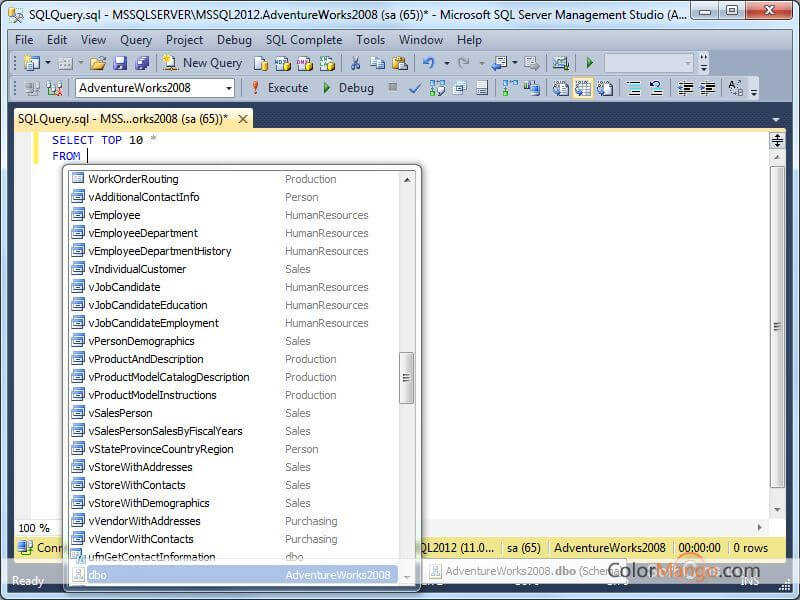The height and width of the screenshot is (600, 800).
Task: Click the Cut scissors icon
Action: point(356,63)
